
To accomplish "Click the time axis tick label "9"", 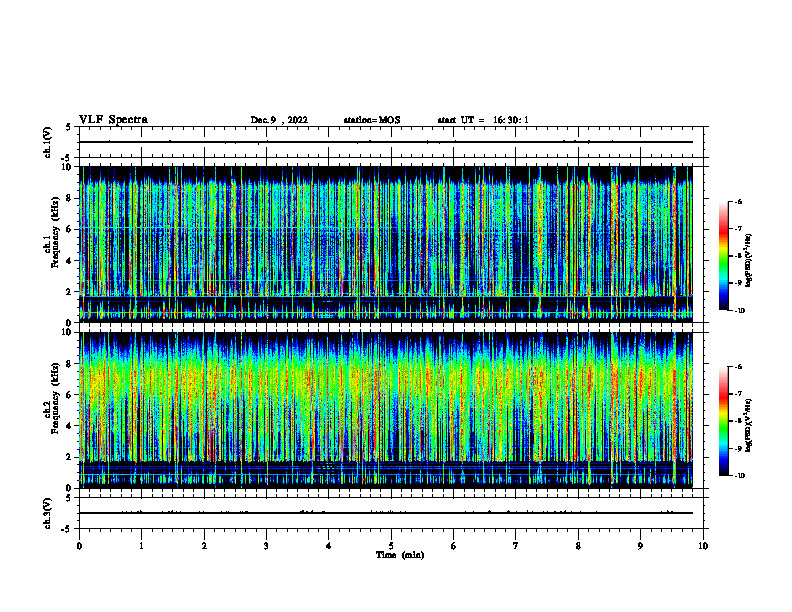I will click(x=640, y=546).
